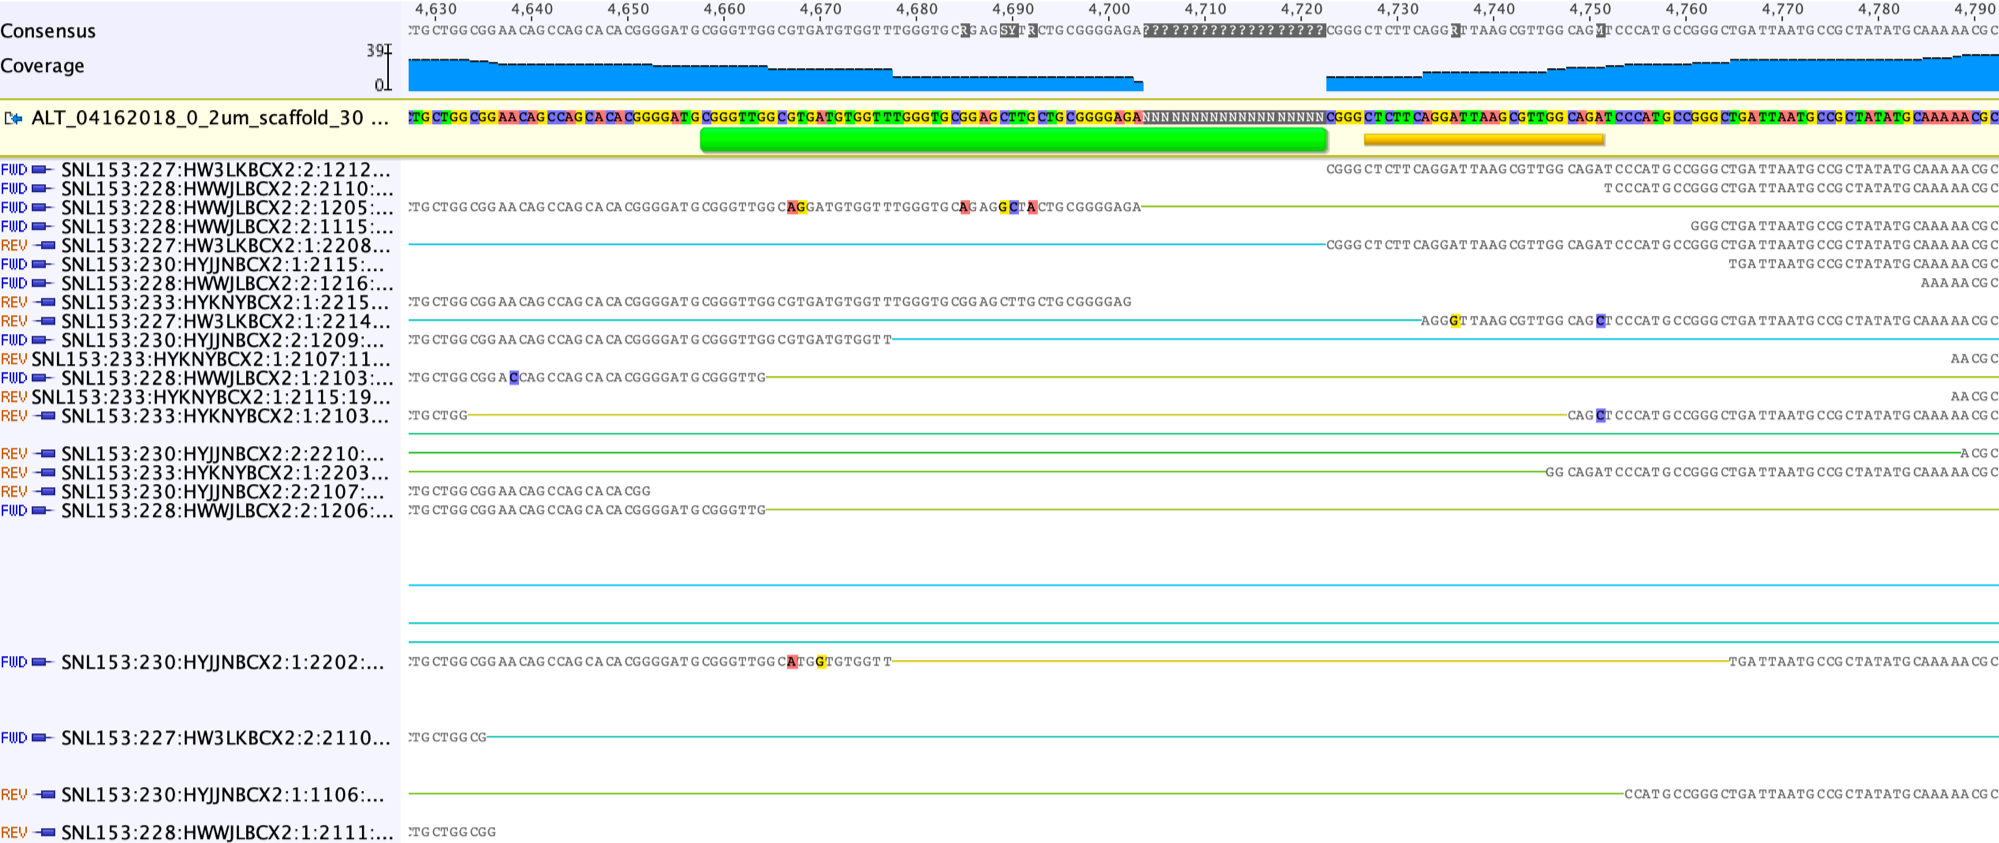Click REV icon of SNL153:233:HYKNYBCX2:1:2203
The width and height of the screenshot is (1999, 843).
coord(45,473)
